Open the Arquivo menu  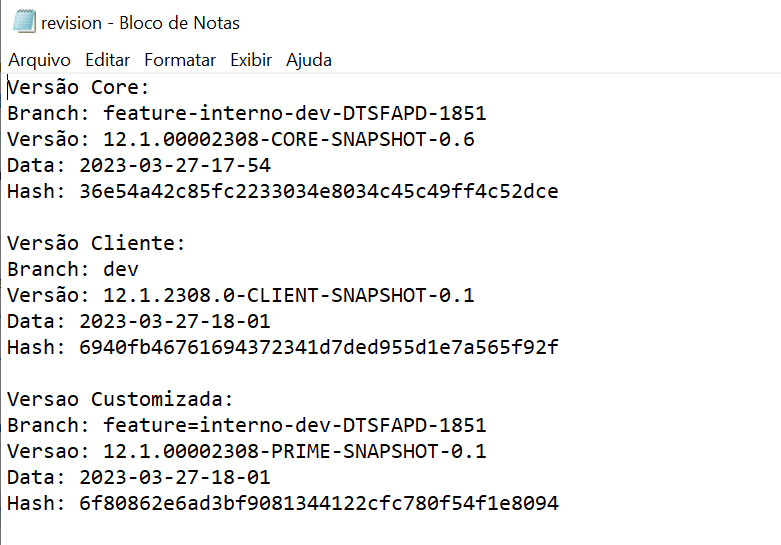coord(39,60)
